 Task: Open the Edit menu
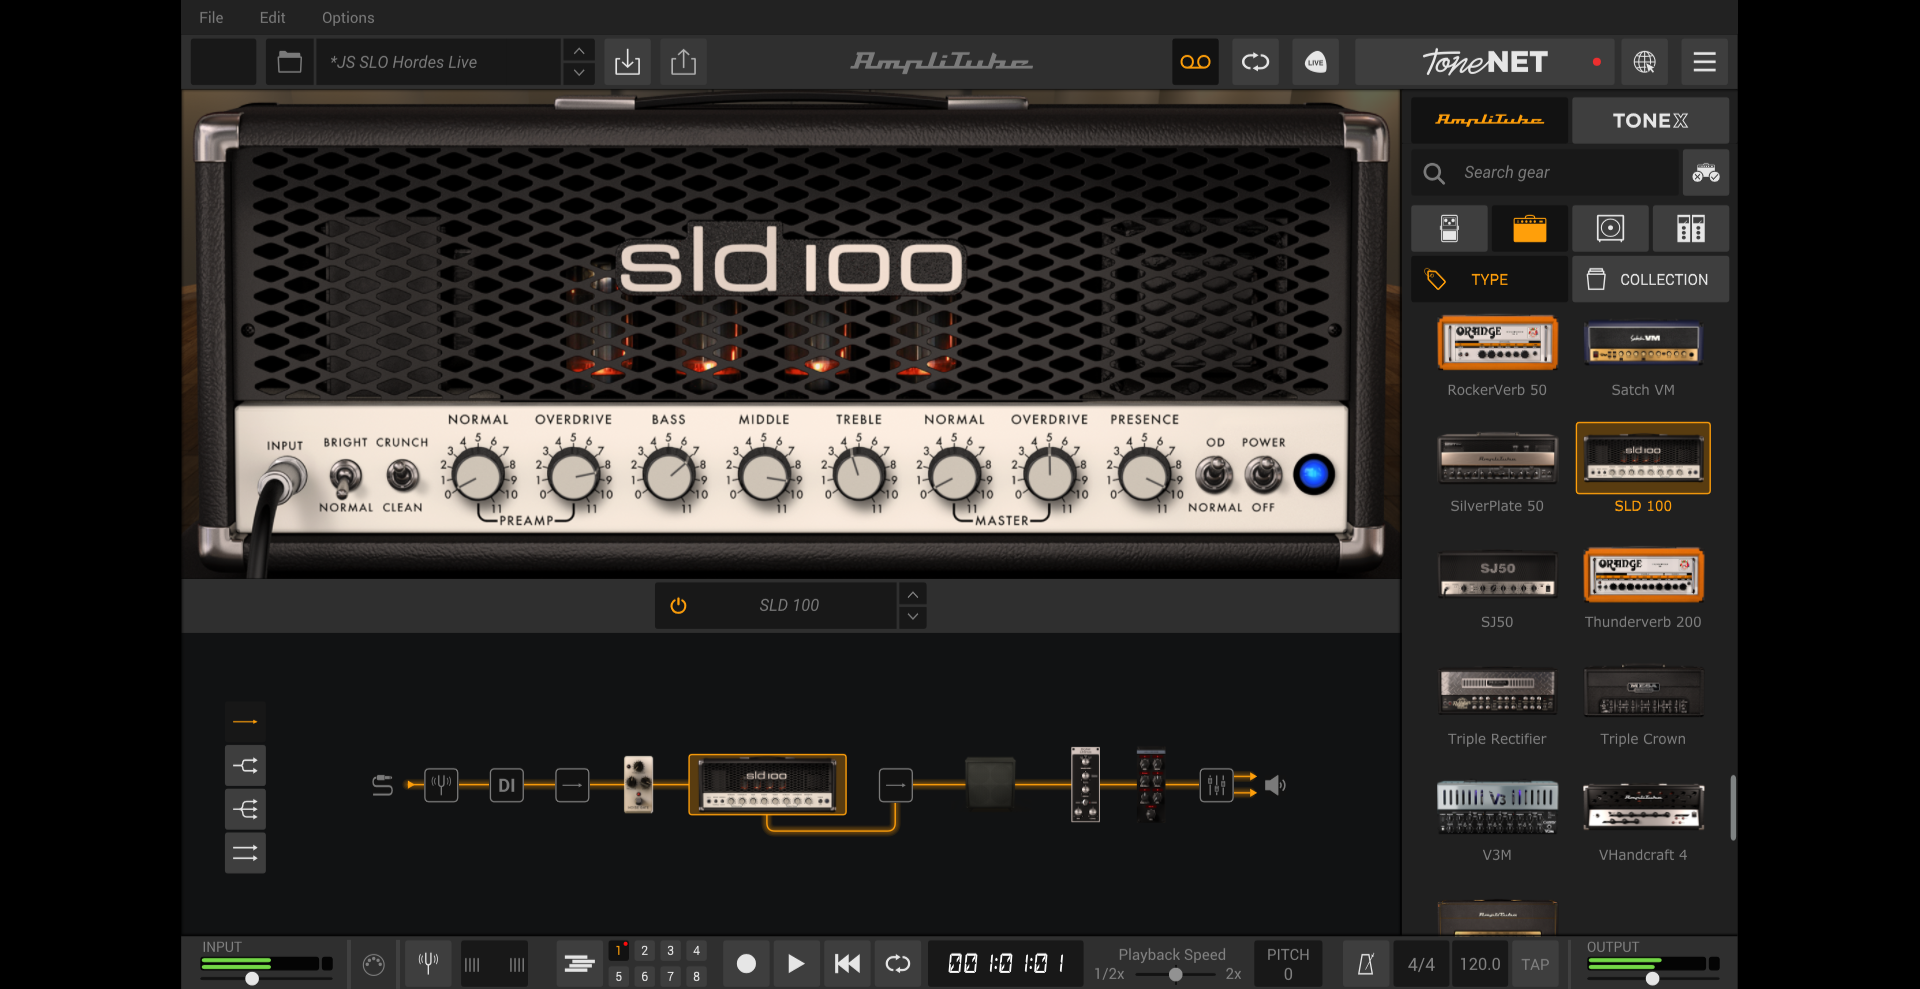coord(272,18)
